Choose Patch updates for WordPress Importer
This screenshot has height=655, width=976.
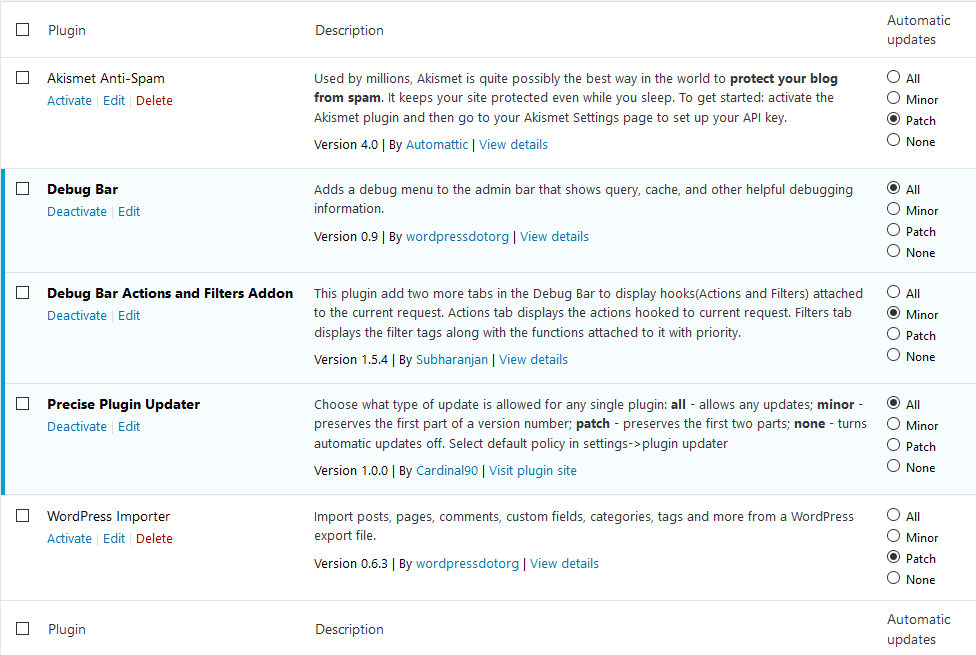[x=893, y=557]
